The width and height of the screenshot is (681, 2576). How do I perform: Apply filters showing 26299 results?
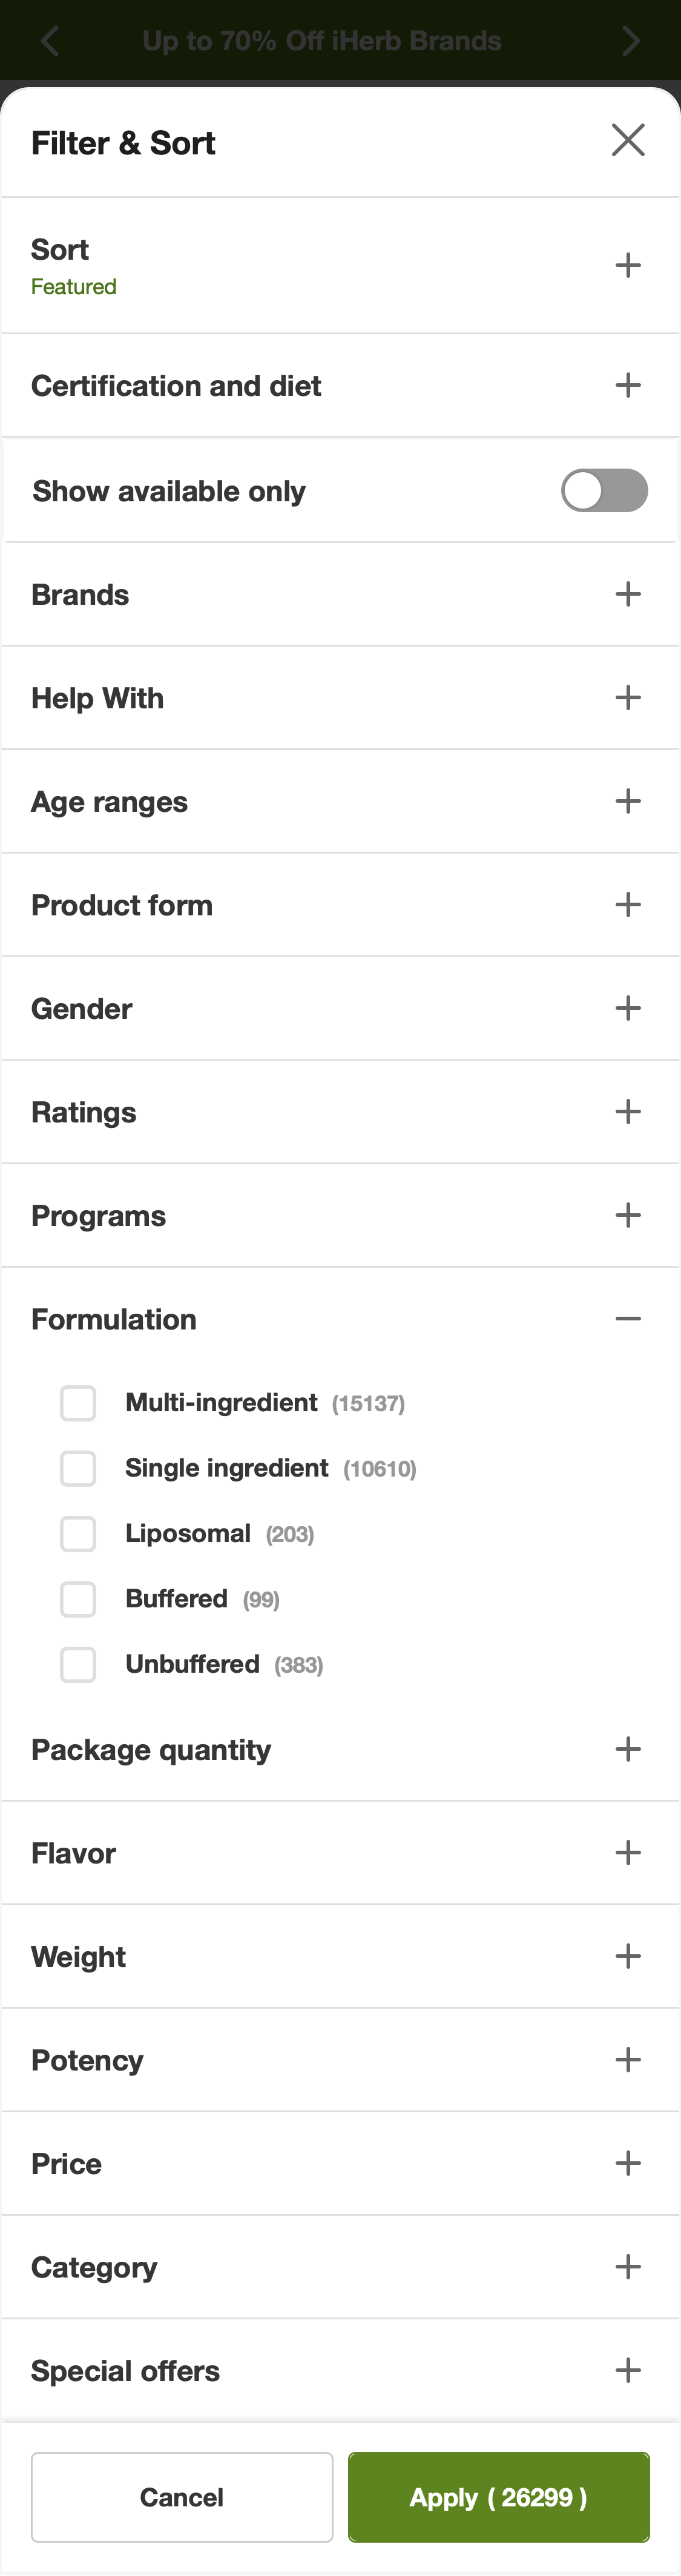pos(498,2497)
